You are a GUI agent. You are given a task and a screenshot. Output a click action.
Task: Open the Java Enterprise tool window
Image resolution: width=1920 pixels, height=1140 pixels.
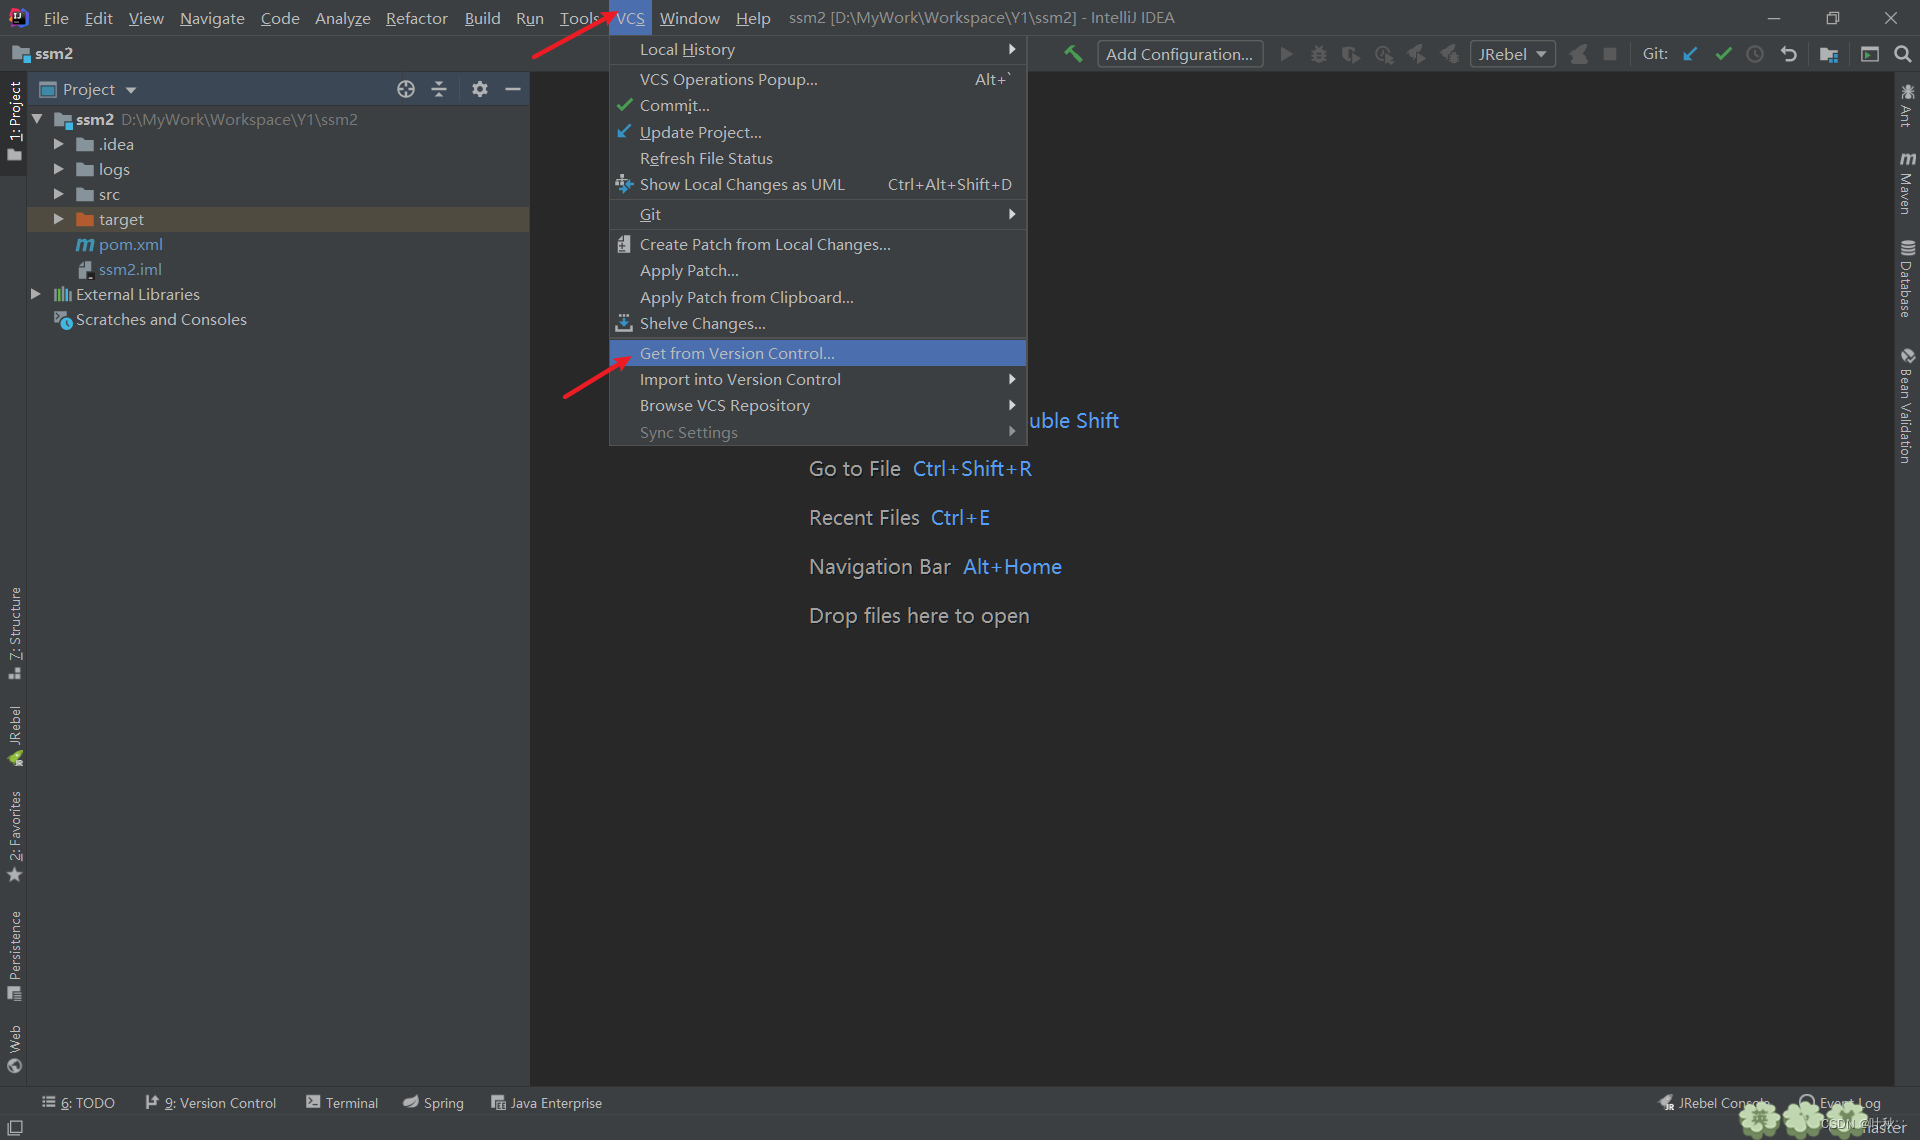tap(546, 1102)
